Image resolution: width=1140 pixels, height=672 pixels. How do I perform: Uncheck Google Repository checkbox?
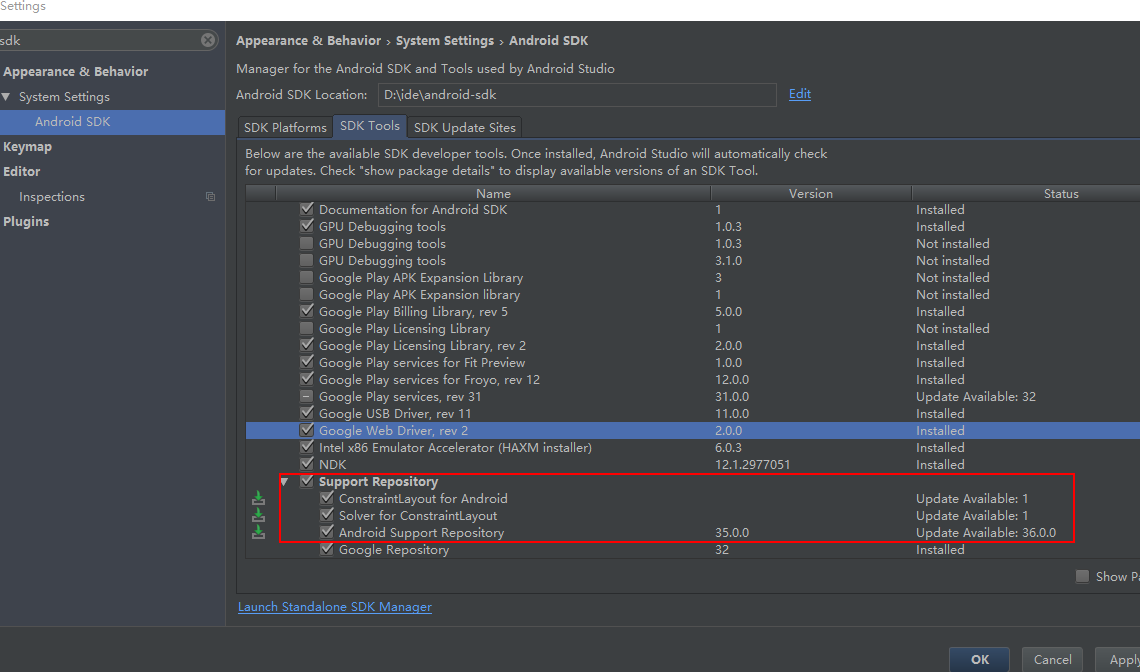tap(326, 549)
